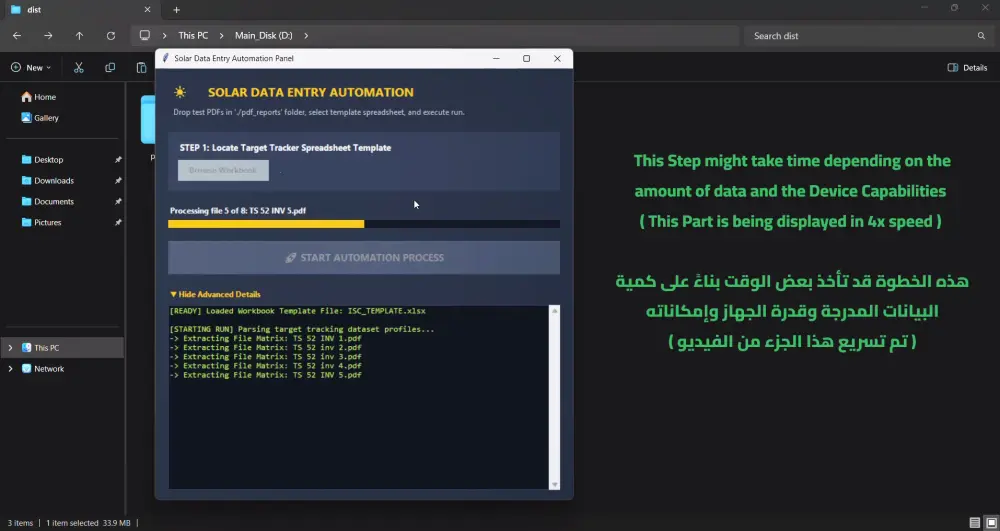Screen dimensions: 1000x531
Task: Click '3 items' in status bar
Action: [x=20, y=523]
